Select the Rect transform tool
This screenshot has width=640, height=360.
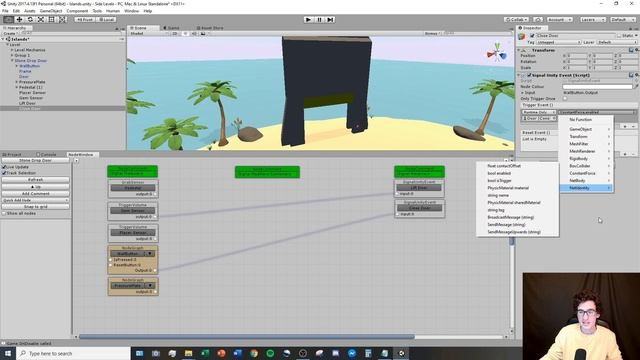click(x=51, y=20)
